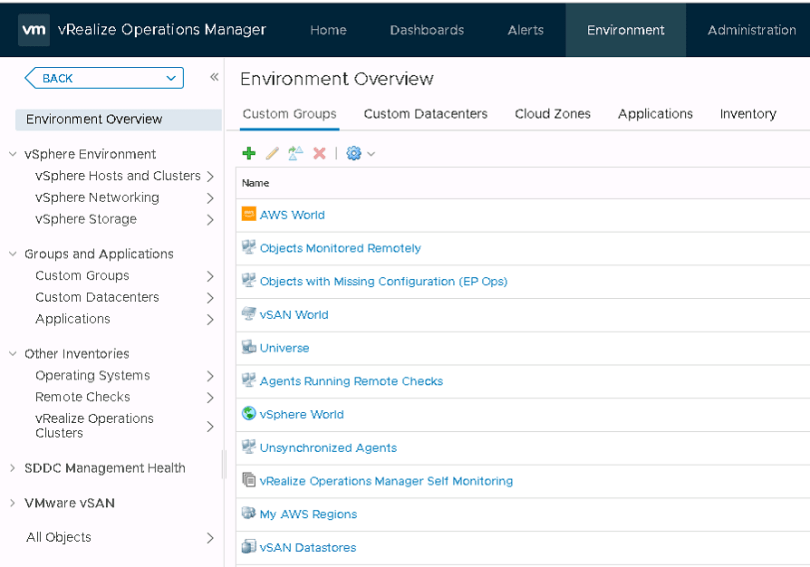Collapse the vSphere Environment section

[13, 154]
